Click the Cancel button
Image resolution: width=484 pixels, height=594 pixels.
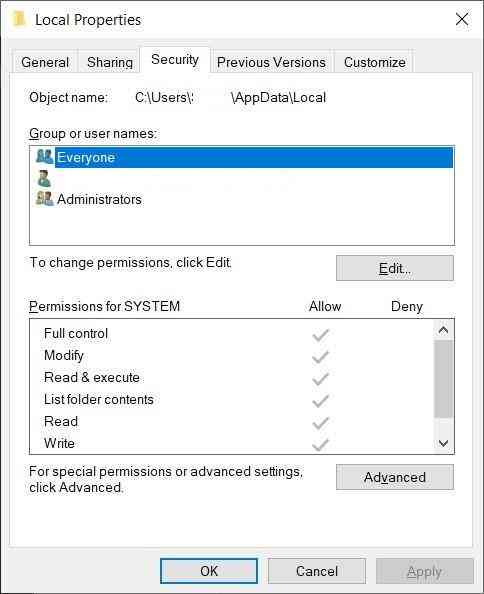tap(317, 571)
